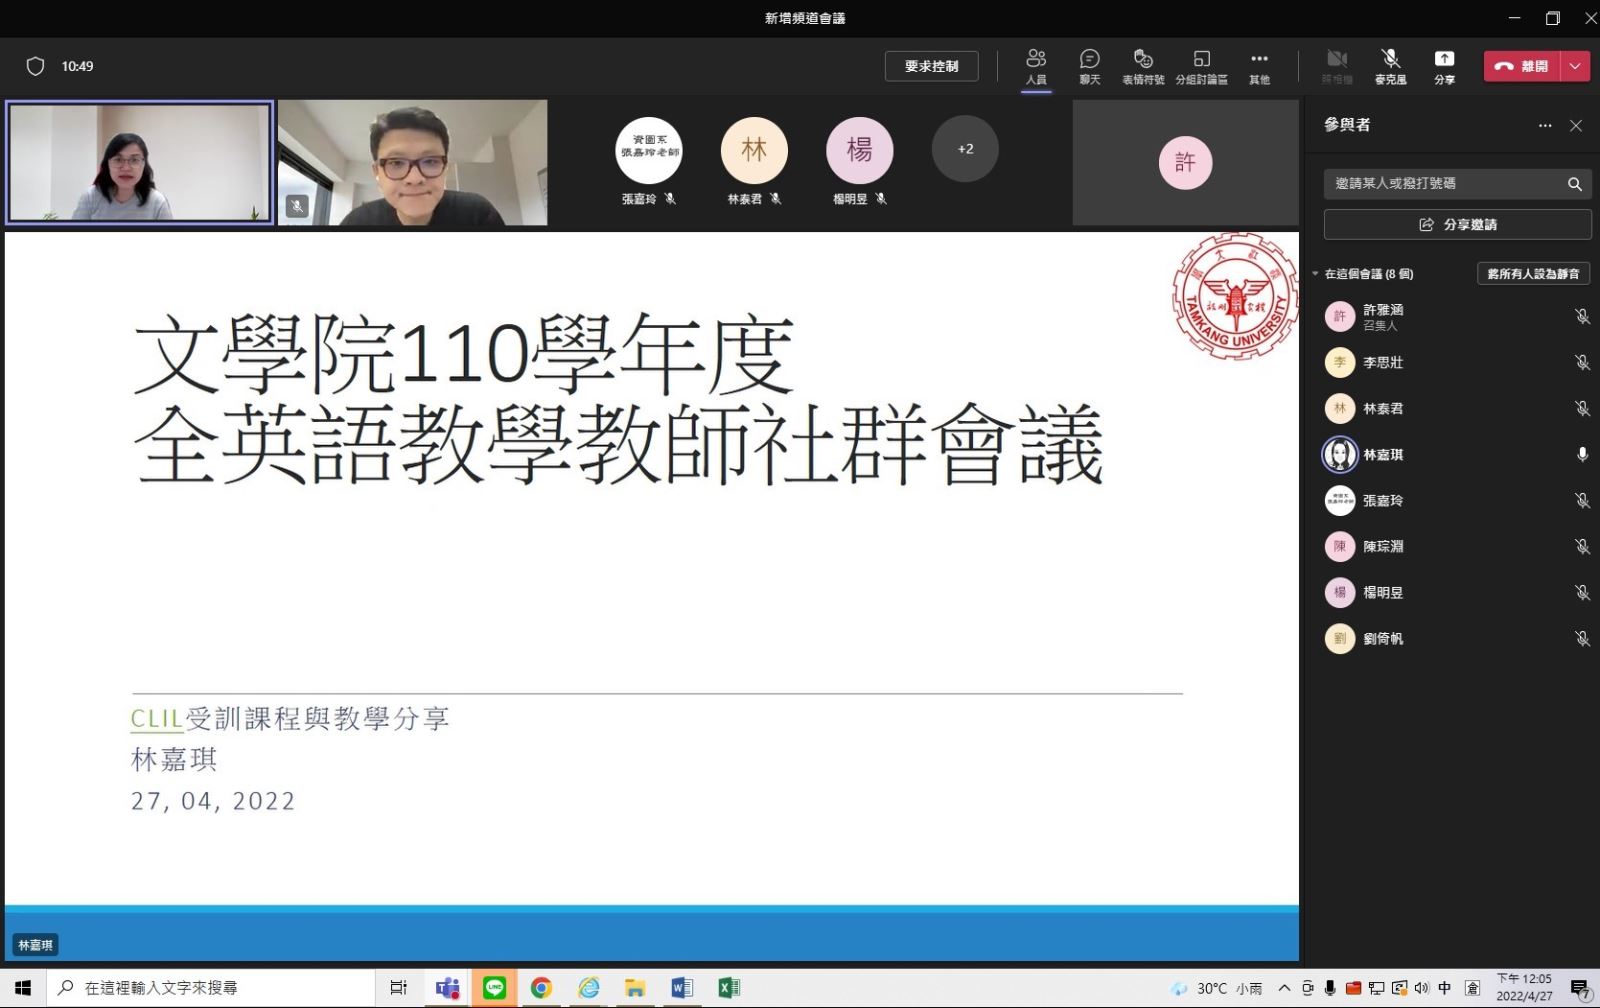Expand the +2 overflow participants bubble
The height and width of the screenshot is (1008, 1600).
[x=965, y=149]
